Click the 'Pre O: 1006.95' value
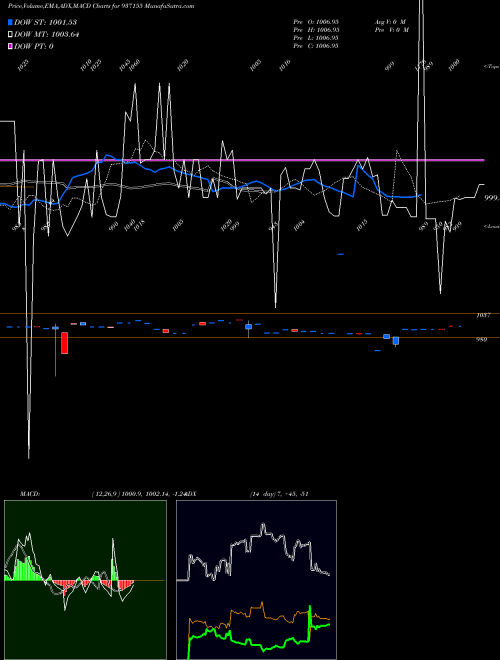Viewport: 500px width, 660px height. pyautogui.click(x=316, y=22)
